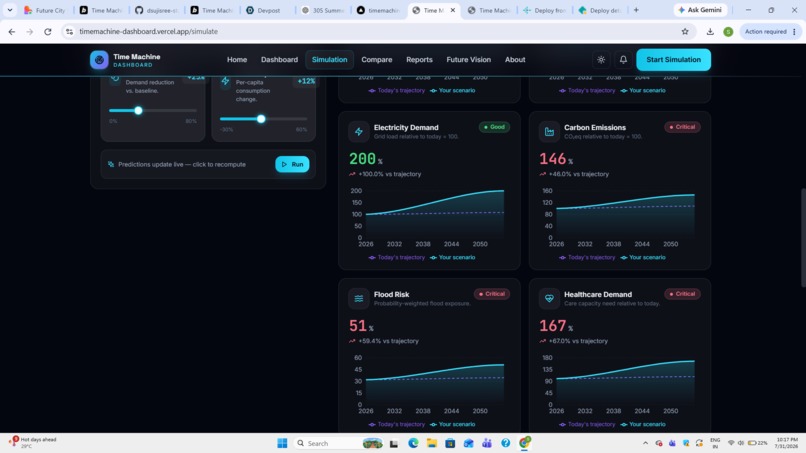
Task: Open the browser downloads icon
Action: 710,31
